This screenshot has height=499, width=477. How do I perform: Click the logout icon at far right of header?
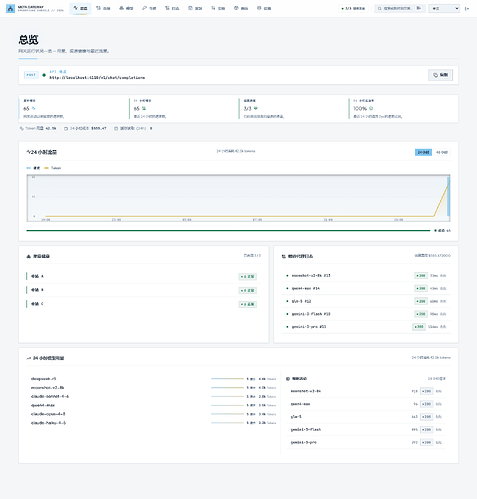pyautogui.click(x=467, y=8)
